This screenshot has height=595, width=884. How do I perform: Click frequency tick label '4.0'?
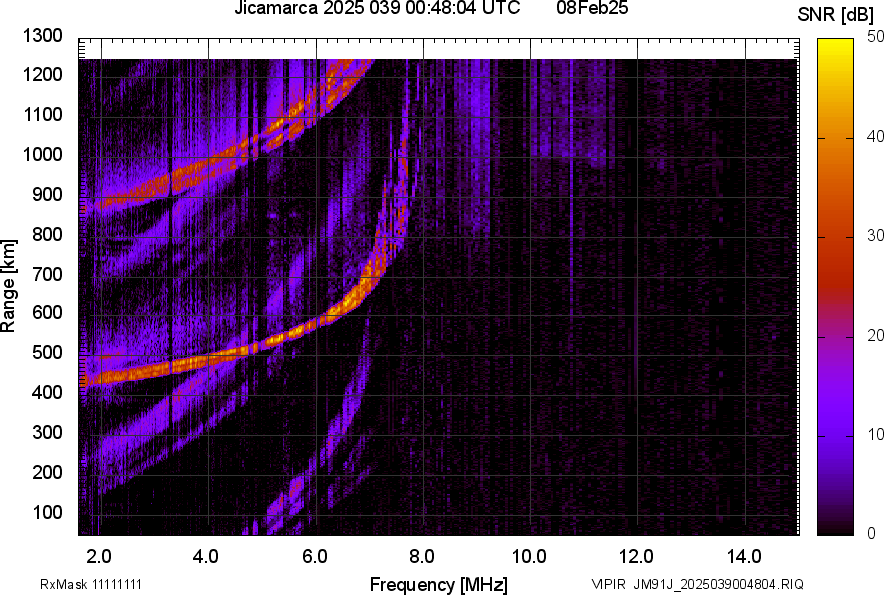pyautogui.click(x=206, y=557)
